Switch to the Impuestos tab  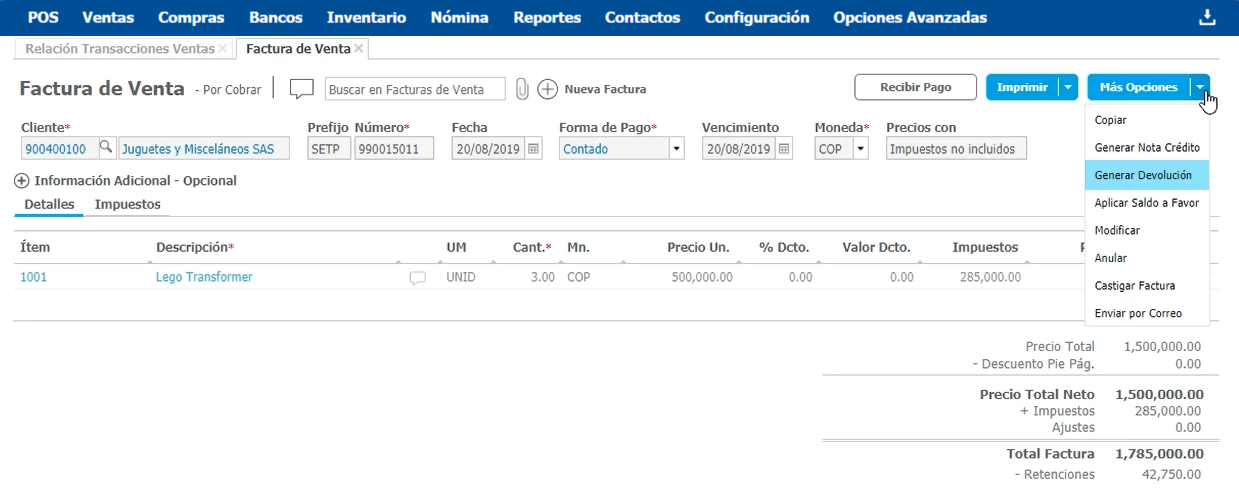pos(127,204)
